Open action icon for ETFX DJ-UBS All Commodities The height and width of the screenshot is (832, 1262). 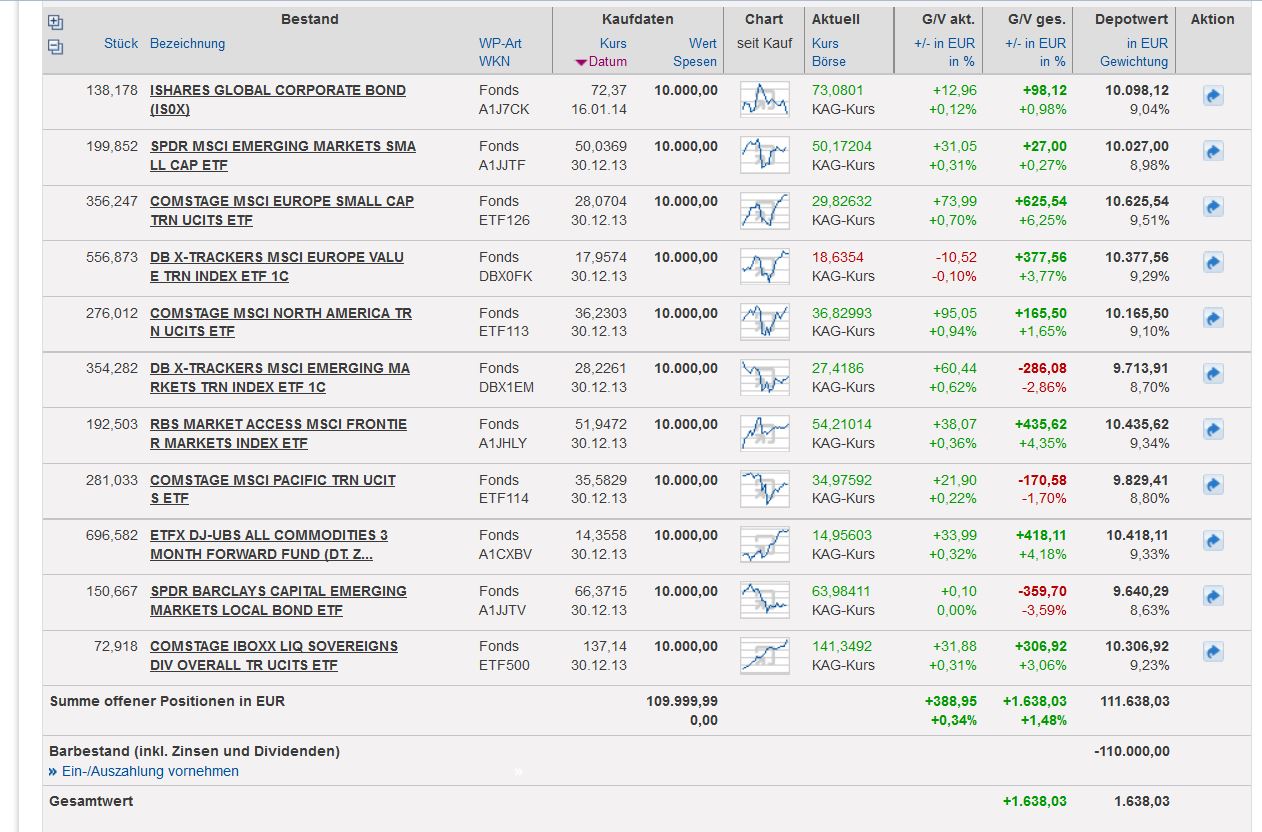[1213, 541]
